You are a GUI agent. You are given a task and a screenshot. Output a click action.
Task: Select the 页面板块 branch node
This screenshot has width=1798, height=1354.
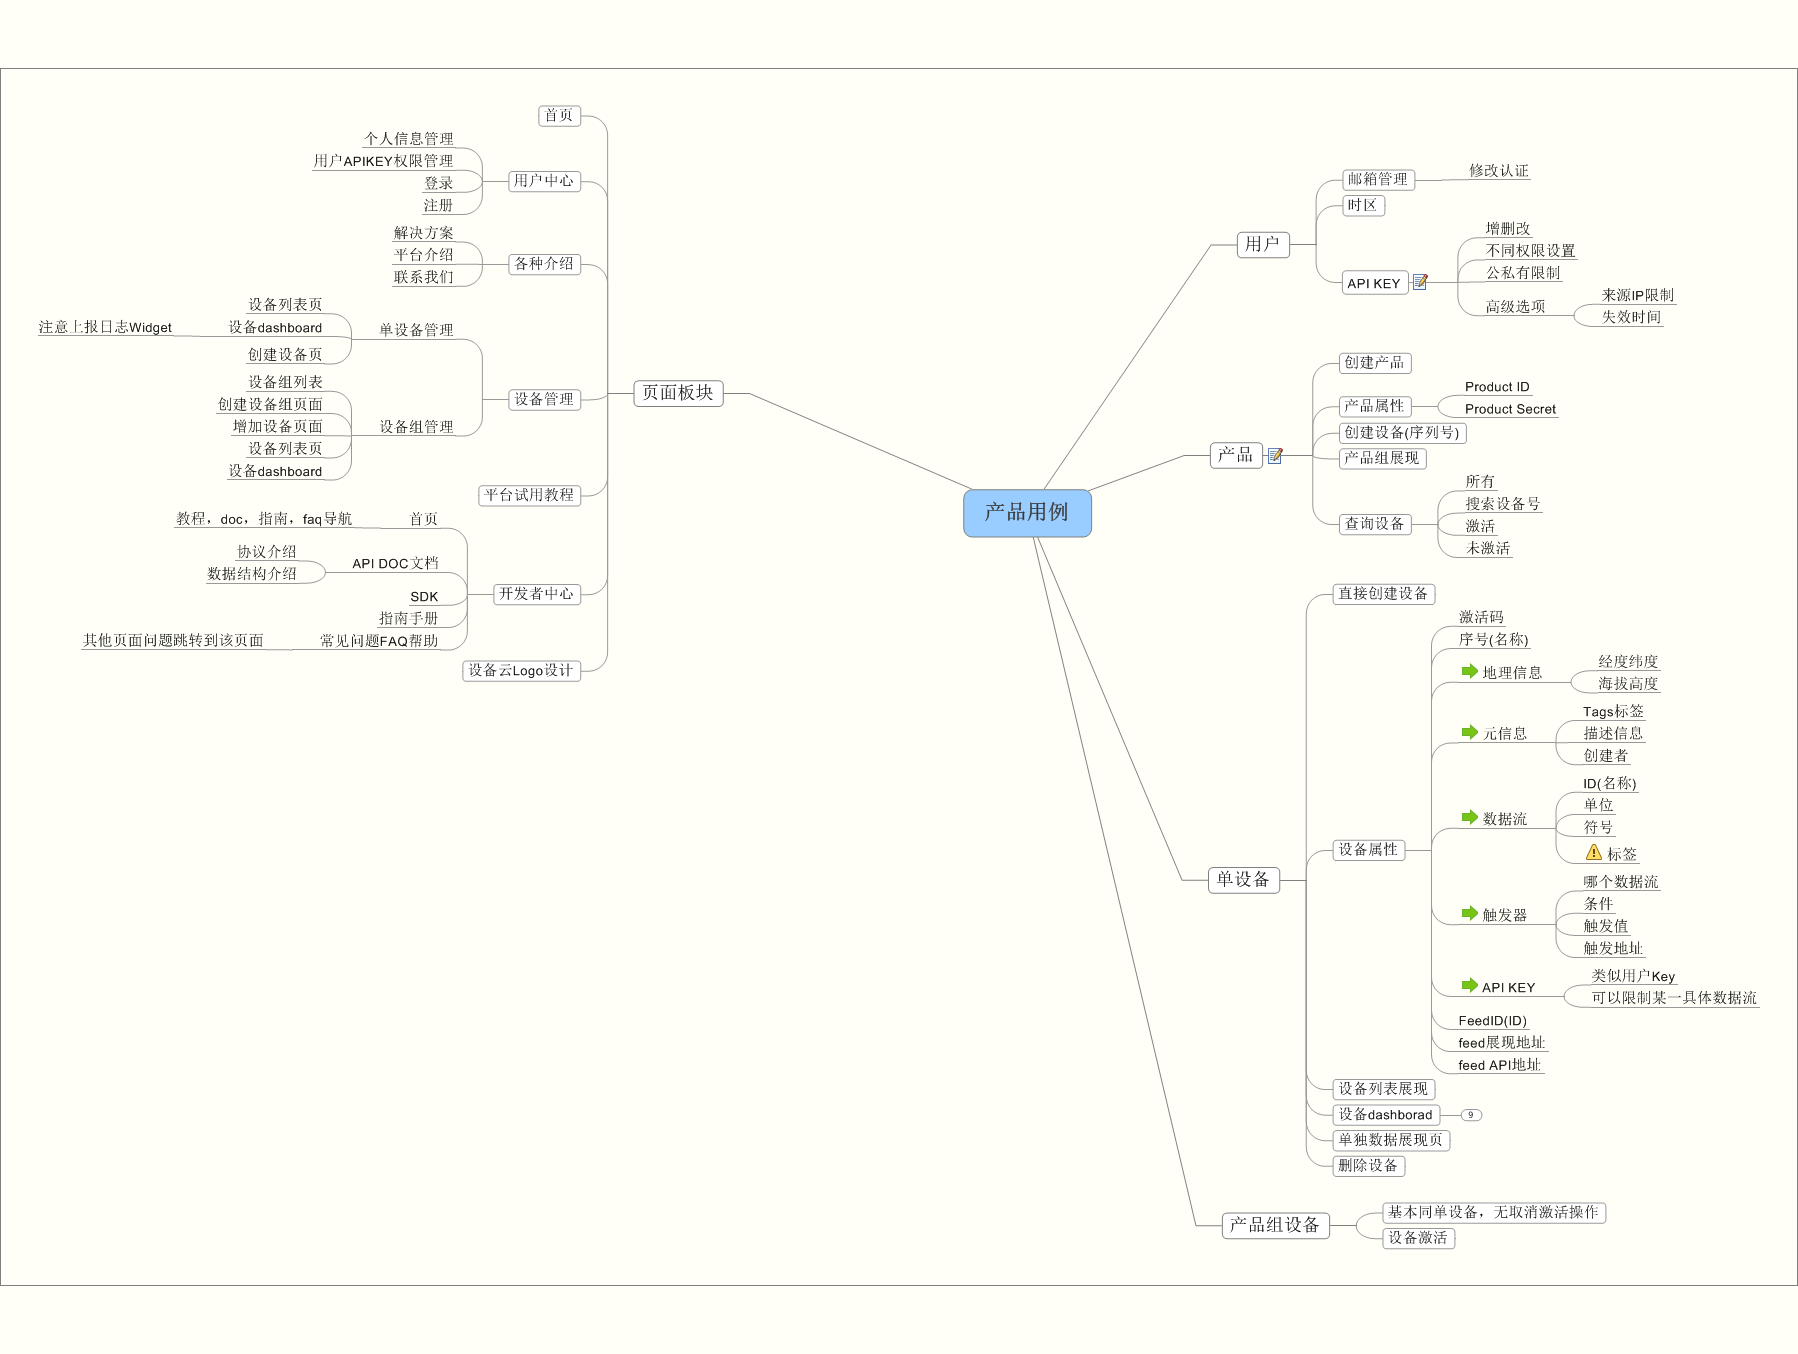[678, 393]
